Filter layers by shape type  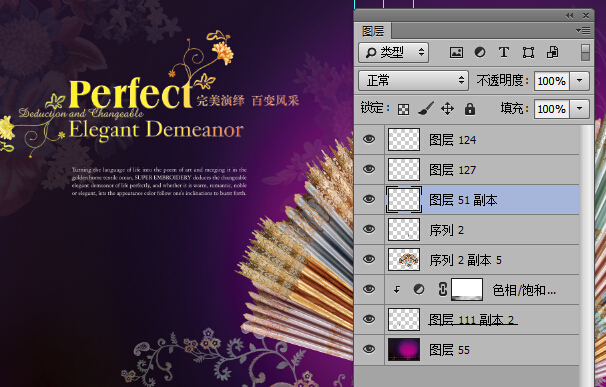pos(528,53)
